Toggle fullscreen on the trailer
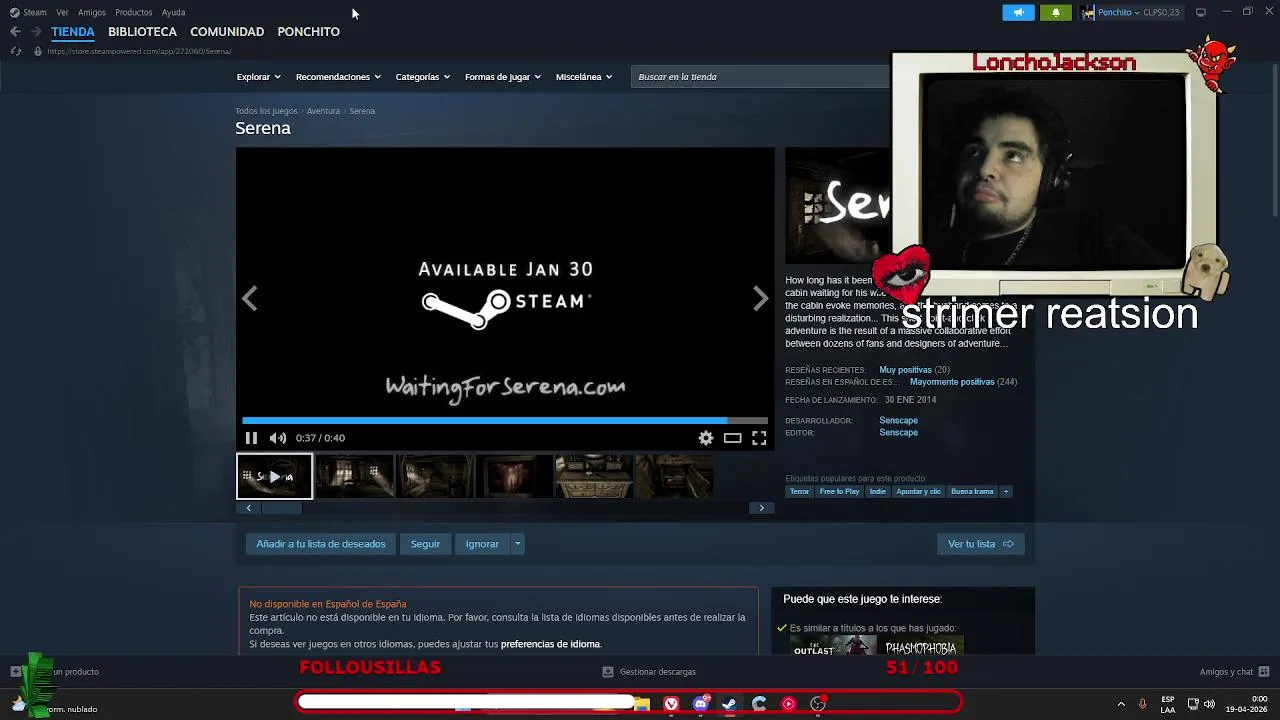The height and width of the screenshot is (720, 1280). click(759, 438)
